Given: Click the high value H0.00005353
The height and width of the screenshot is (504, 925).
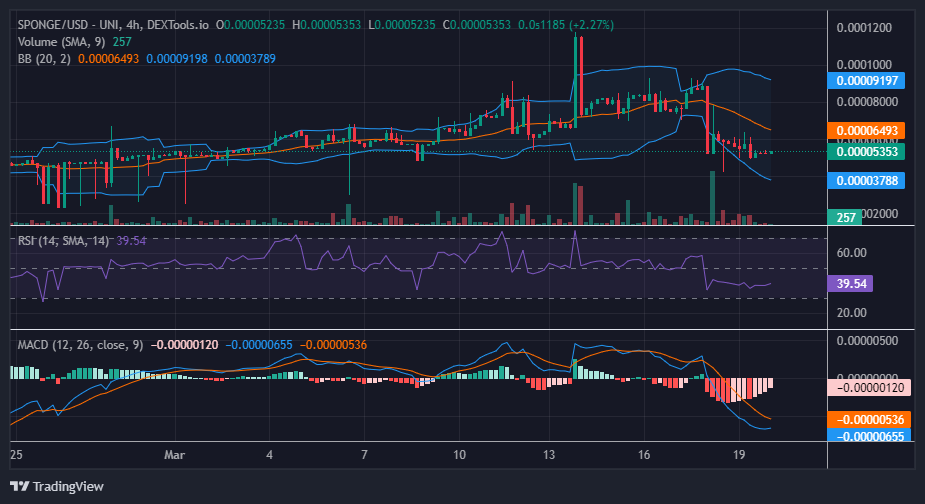Looking at the screenshot, I should pyautogui.click(x=327, y=25).
